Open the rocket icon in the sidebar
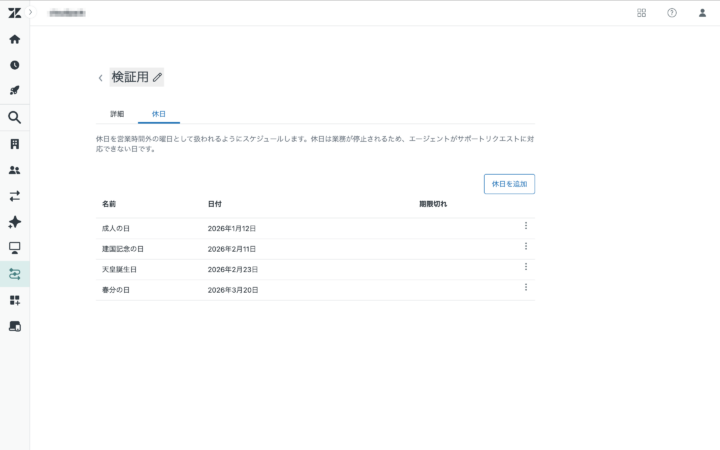This screenshot has width=720, height=450. click(x=14, y=91)
